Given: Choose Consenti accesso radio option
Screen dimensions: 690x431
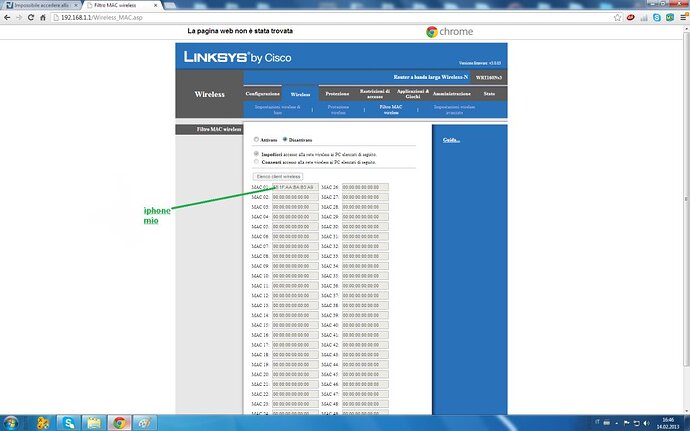Looking at the screenshot, I should click(x=257, y=162).
